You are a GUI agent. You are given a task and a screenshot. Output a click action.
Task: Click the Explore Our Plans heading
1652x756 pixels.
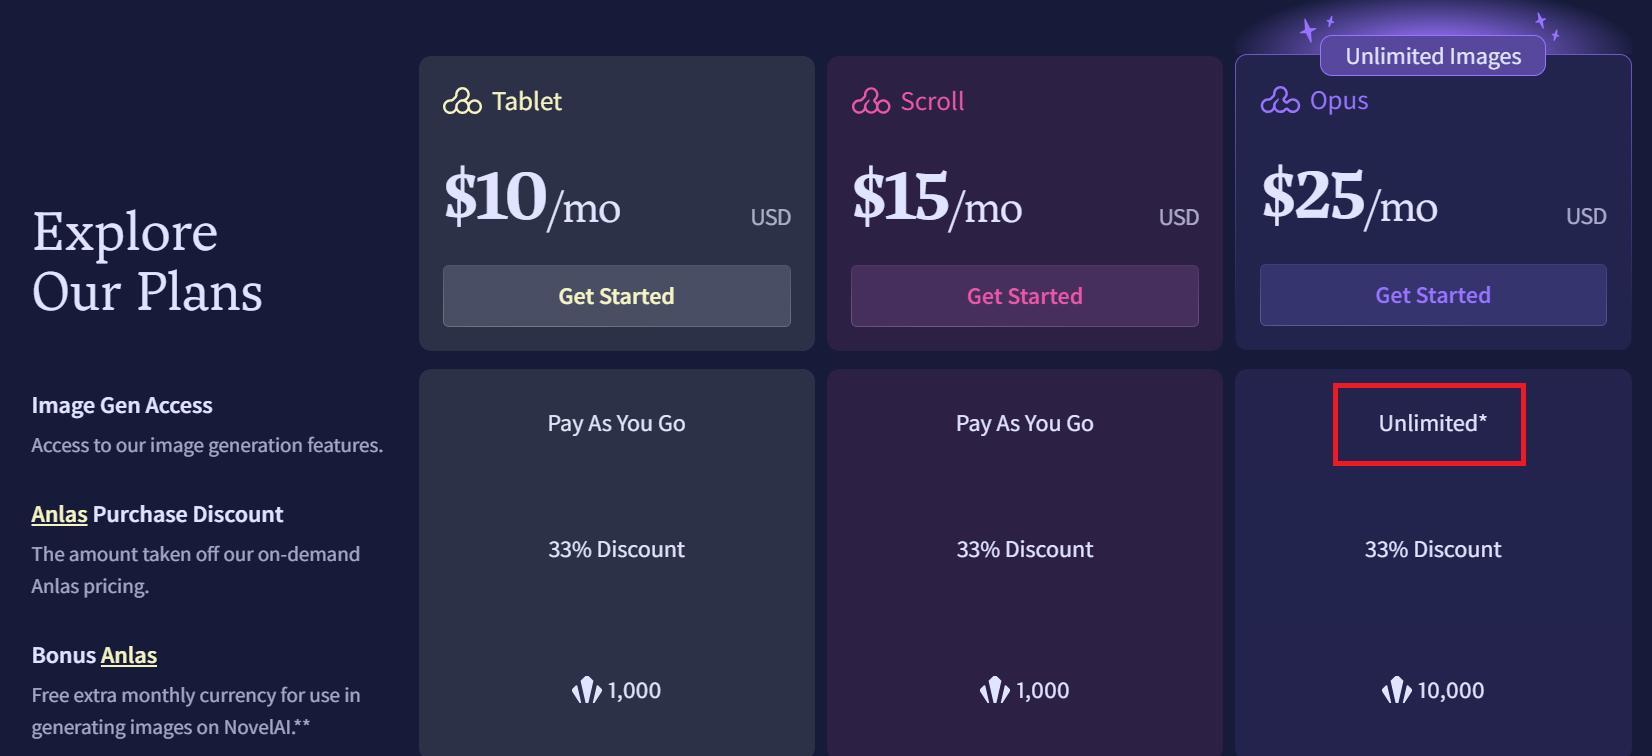click(147, 262)
